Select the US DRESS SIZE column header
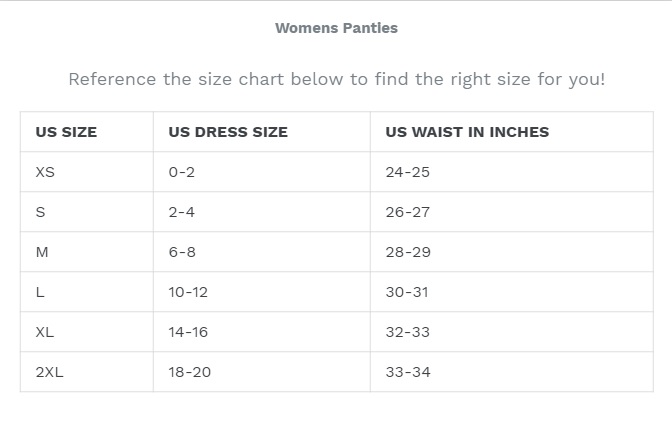 [228, 132]
